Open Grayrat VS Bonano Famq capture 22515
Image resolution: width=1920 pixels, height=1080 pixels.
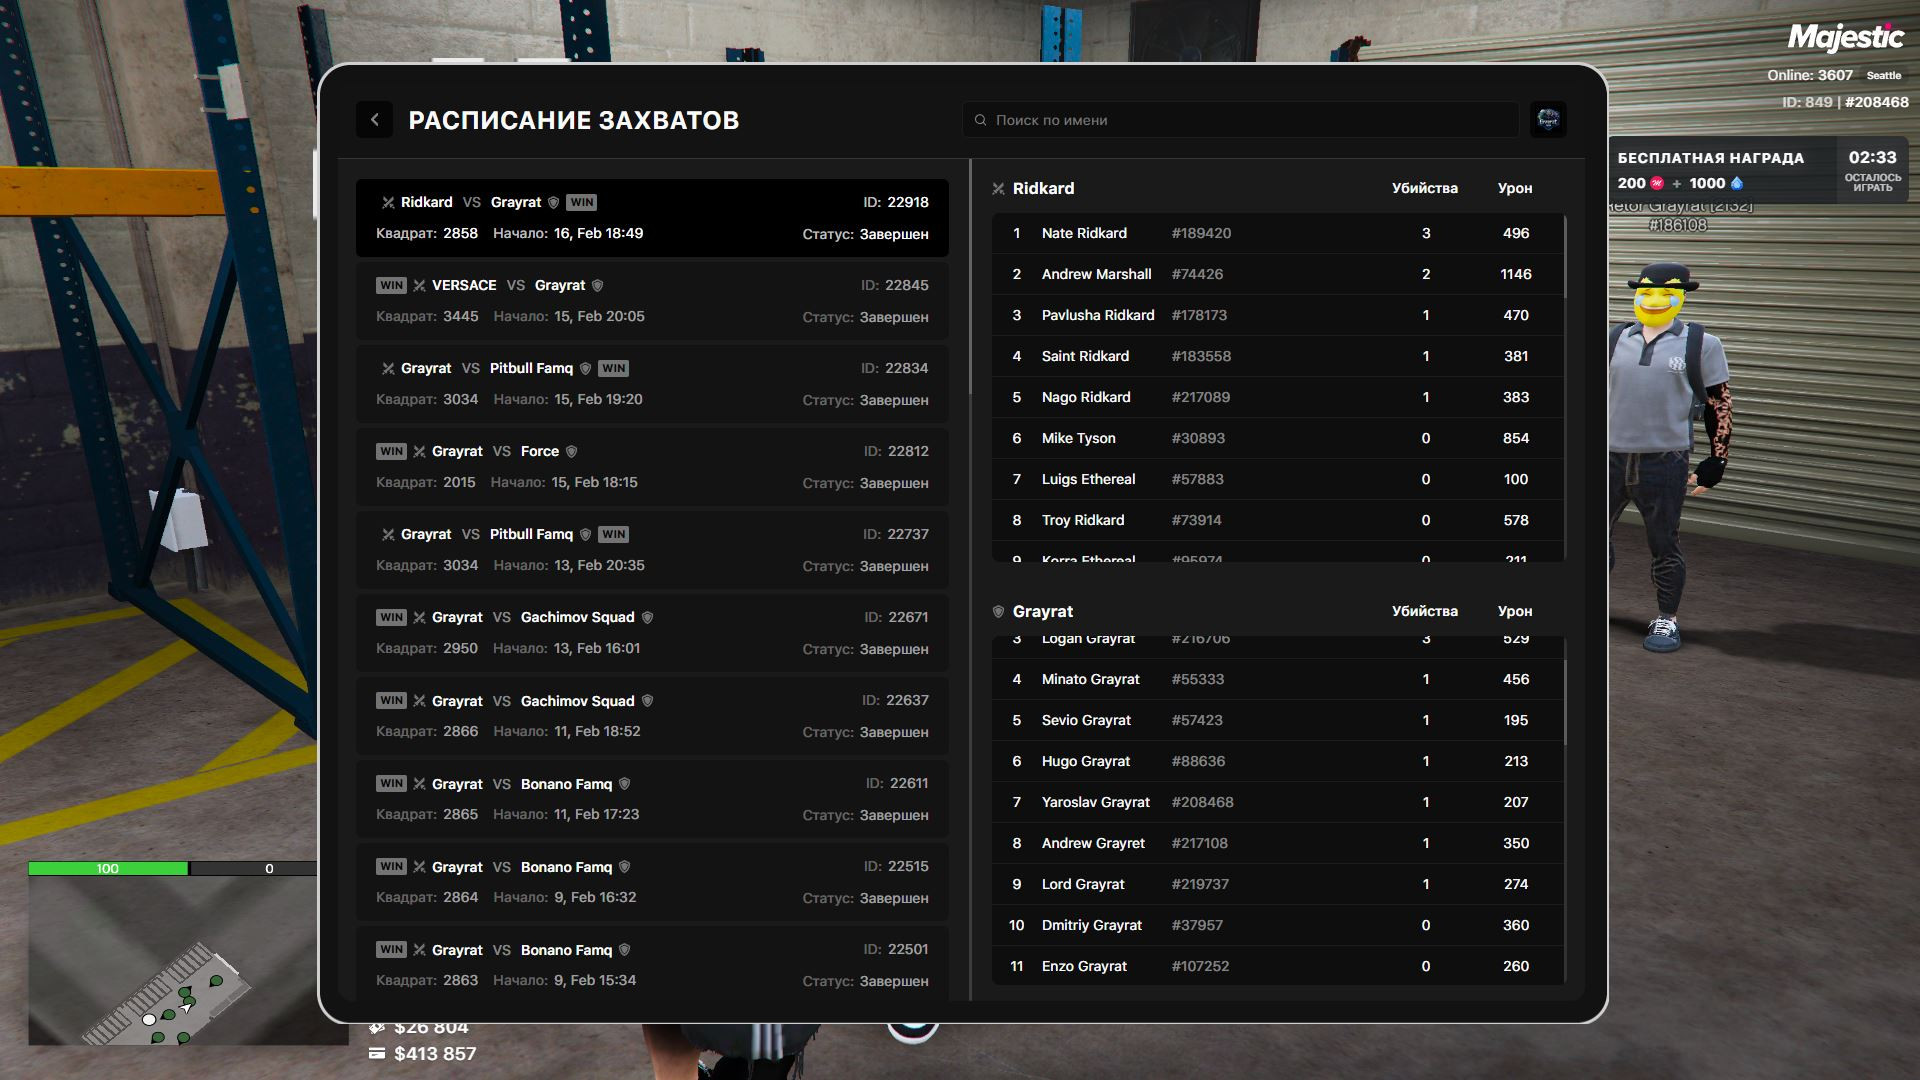(652, 882)
